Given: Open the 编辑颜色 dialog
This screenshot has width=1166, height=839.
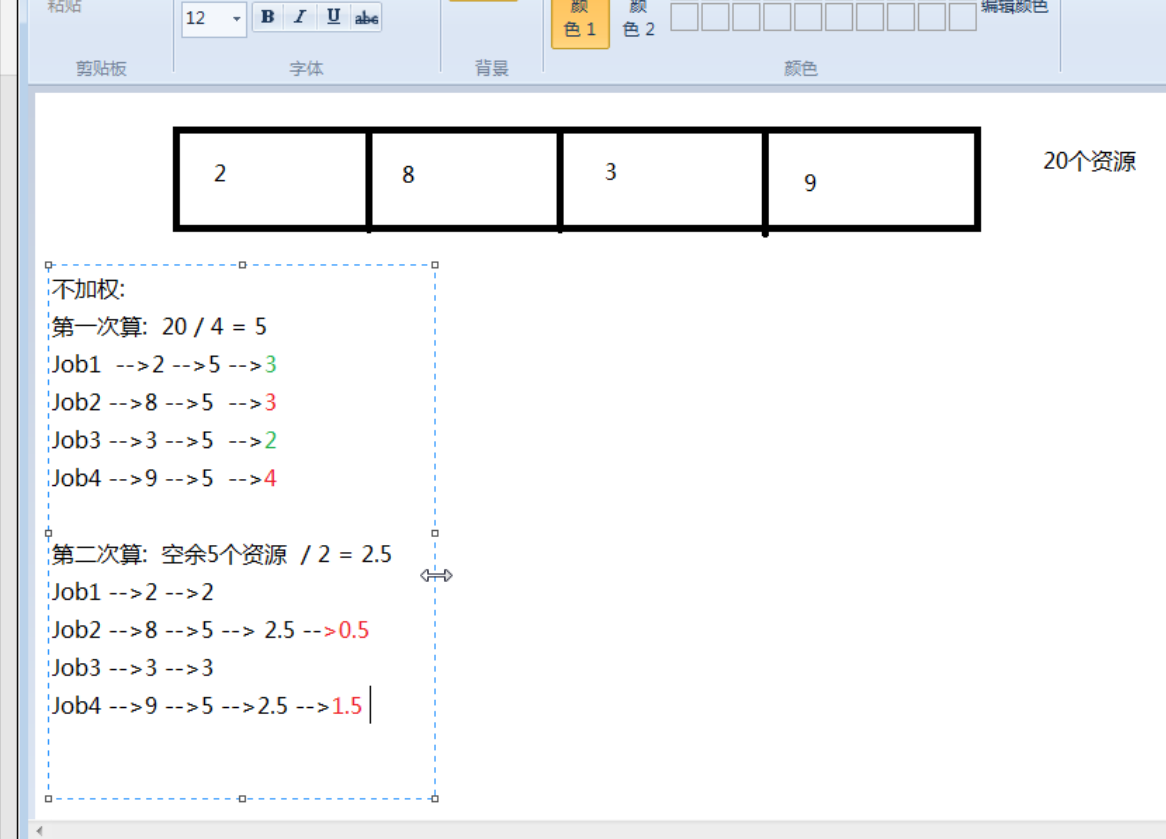Looking at the screenshot, I should 1014,7.
